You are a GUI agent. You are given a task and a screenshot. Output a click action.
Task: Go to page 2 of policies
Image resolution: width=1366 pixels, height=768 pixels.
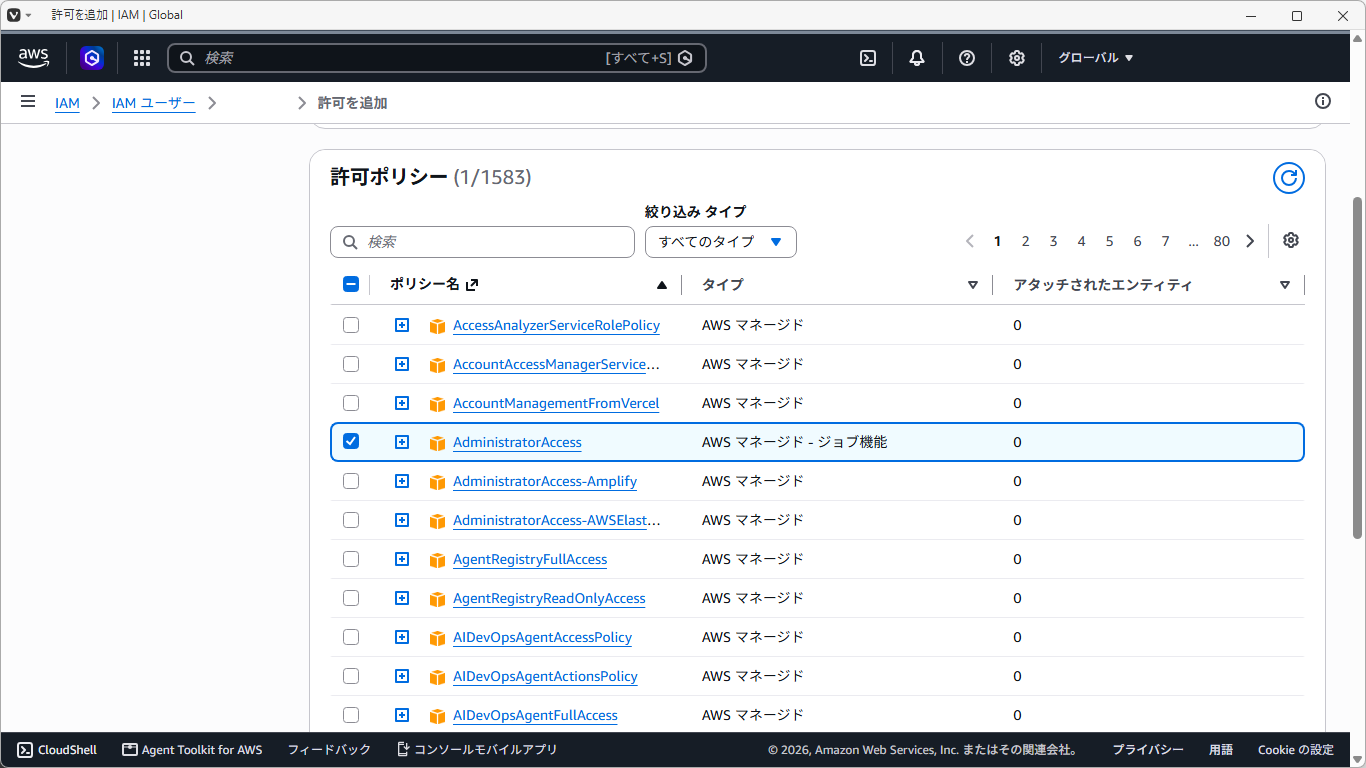point(1025,241)
